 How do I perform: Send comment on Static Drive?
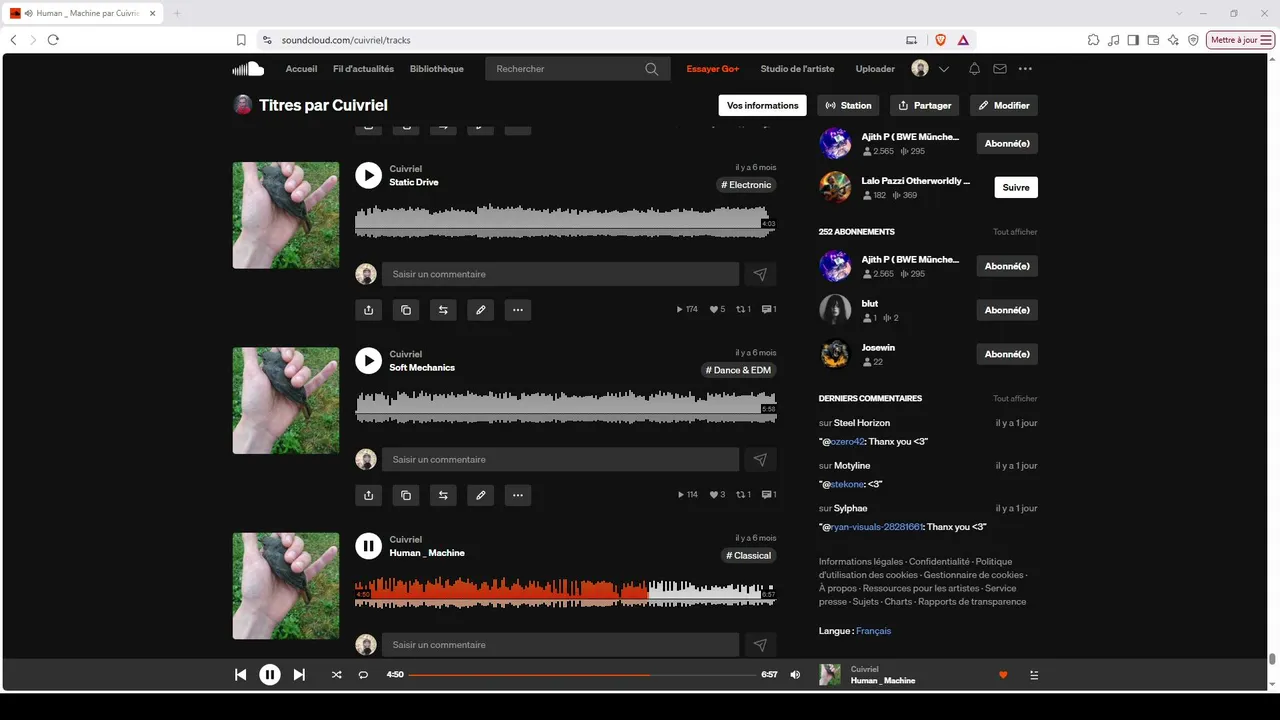[760, 274]
